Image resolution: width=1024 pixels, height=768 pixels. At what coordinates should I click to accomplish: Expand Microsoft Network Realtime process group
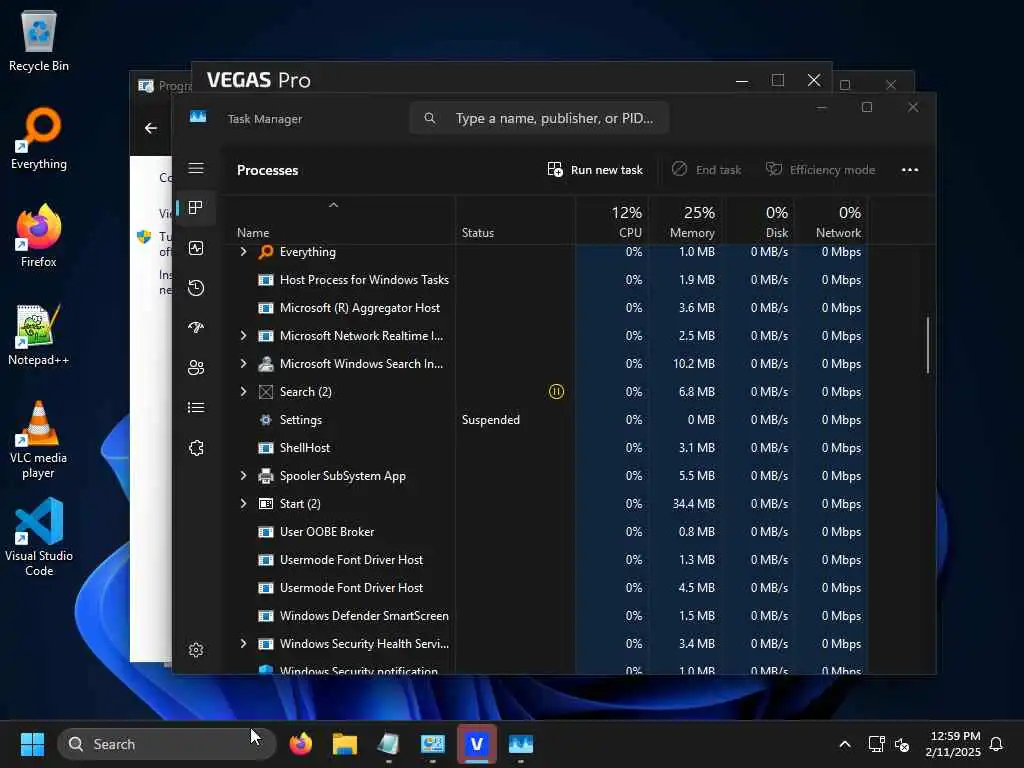tap(244, 336)
